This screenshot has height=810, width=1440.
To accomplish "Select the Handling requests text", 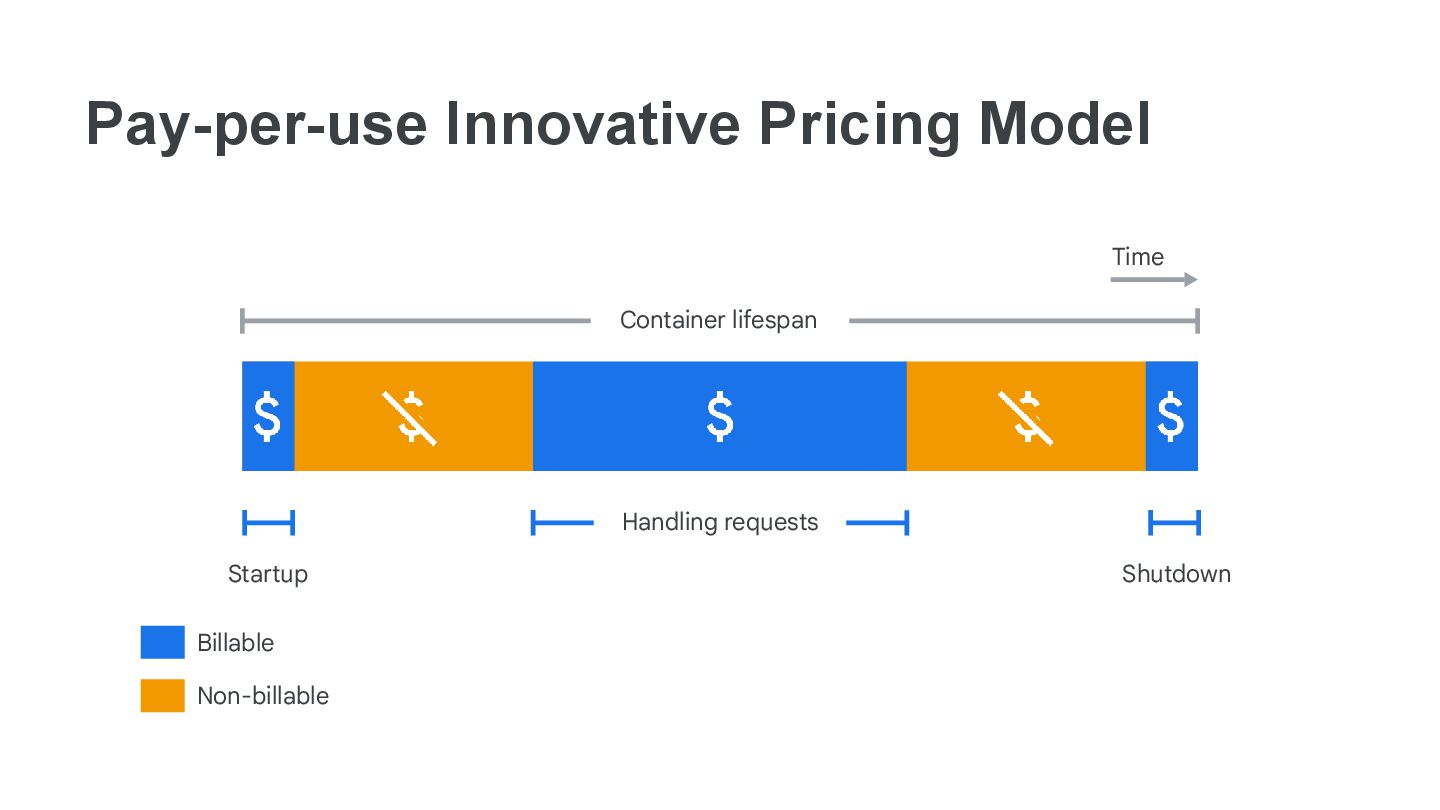I will (720, 522).
